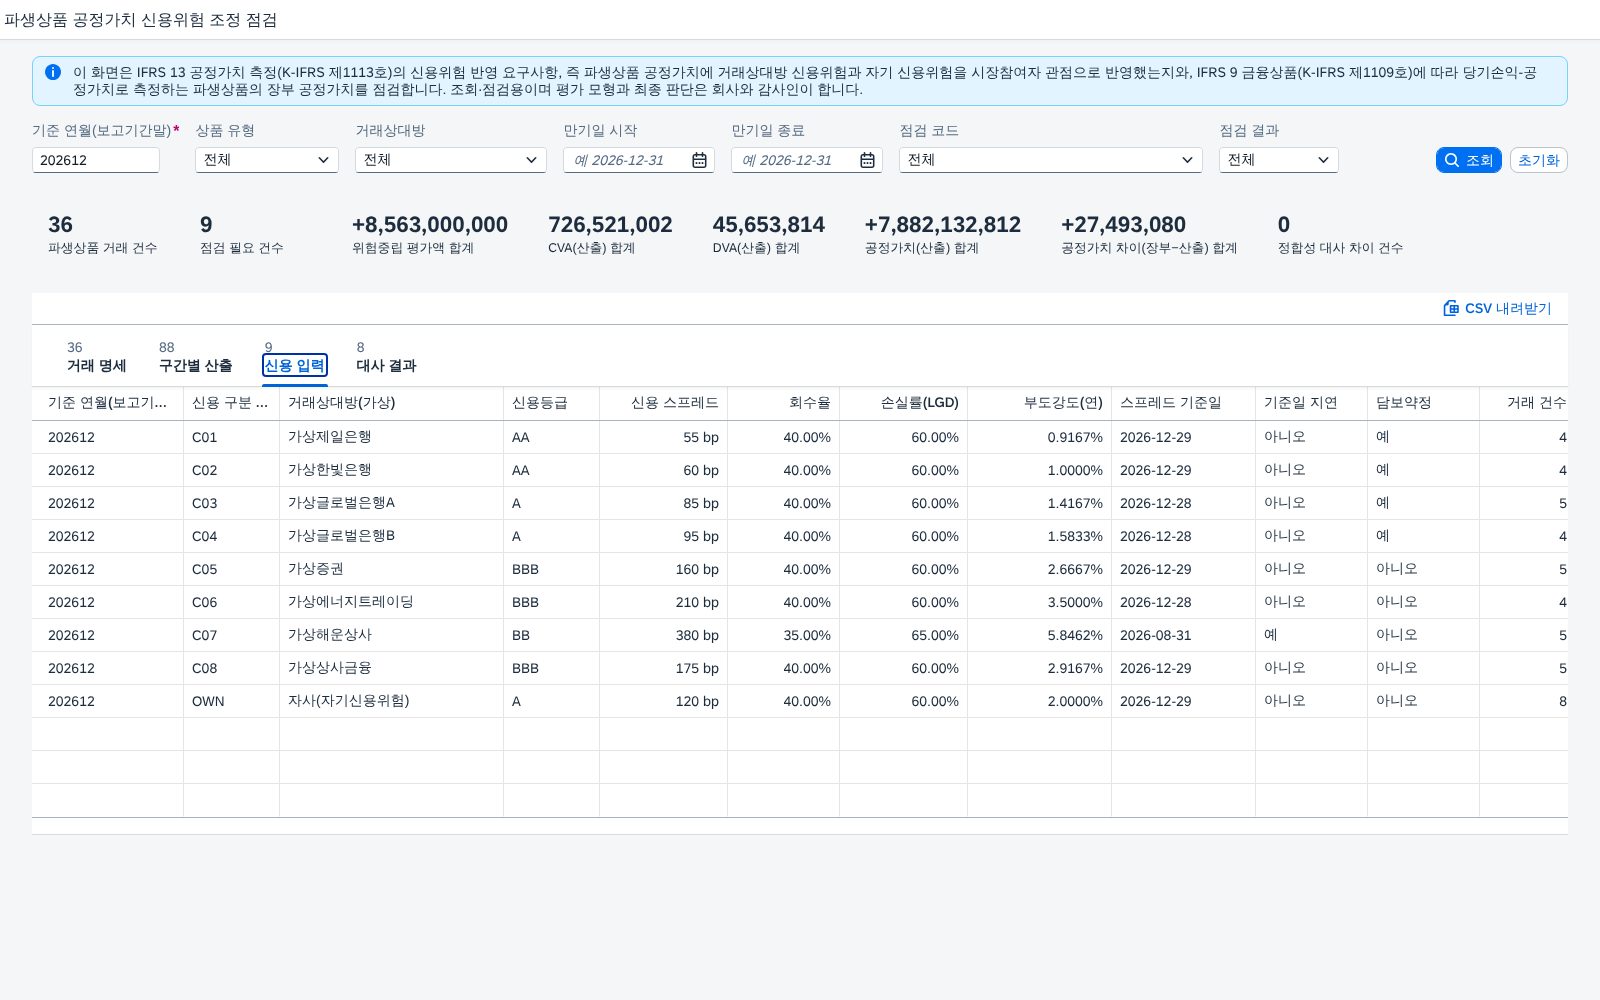The width and height of the screenshot is (1600, 1000).
Task: Select the 가상증권 cell
Action: click(392, 569)
